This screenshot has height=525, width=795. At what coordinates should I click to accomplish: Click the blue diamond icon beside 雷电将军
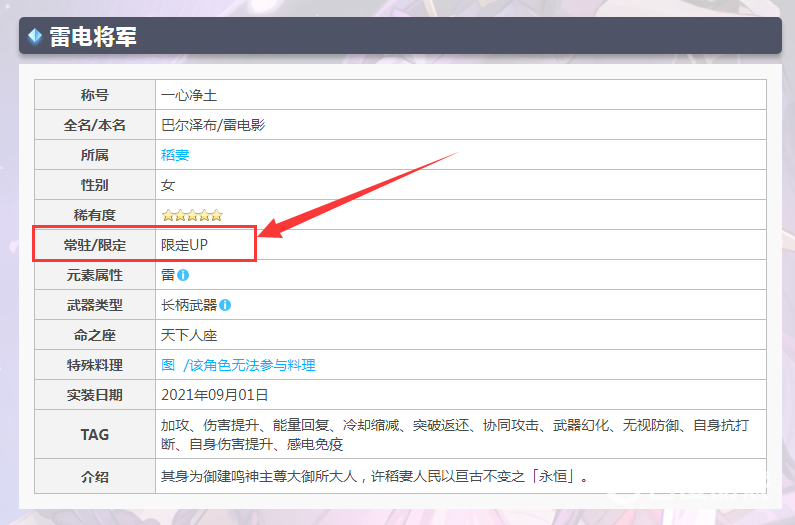point(35,36)
